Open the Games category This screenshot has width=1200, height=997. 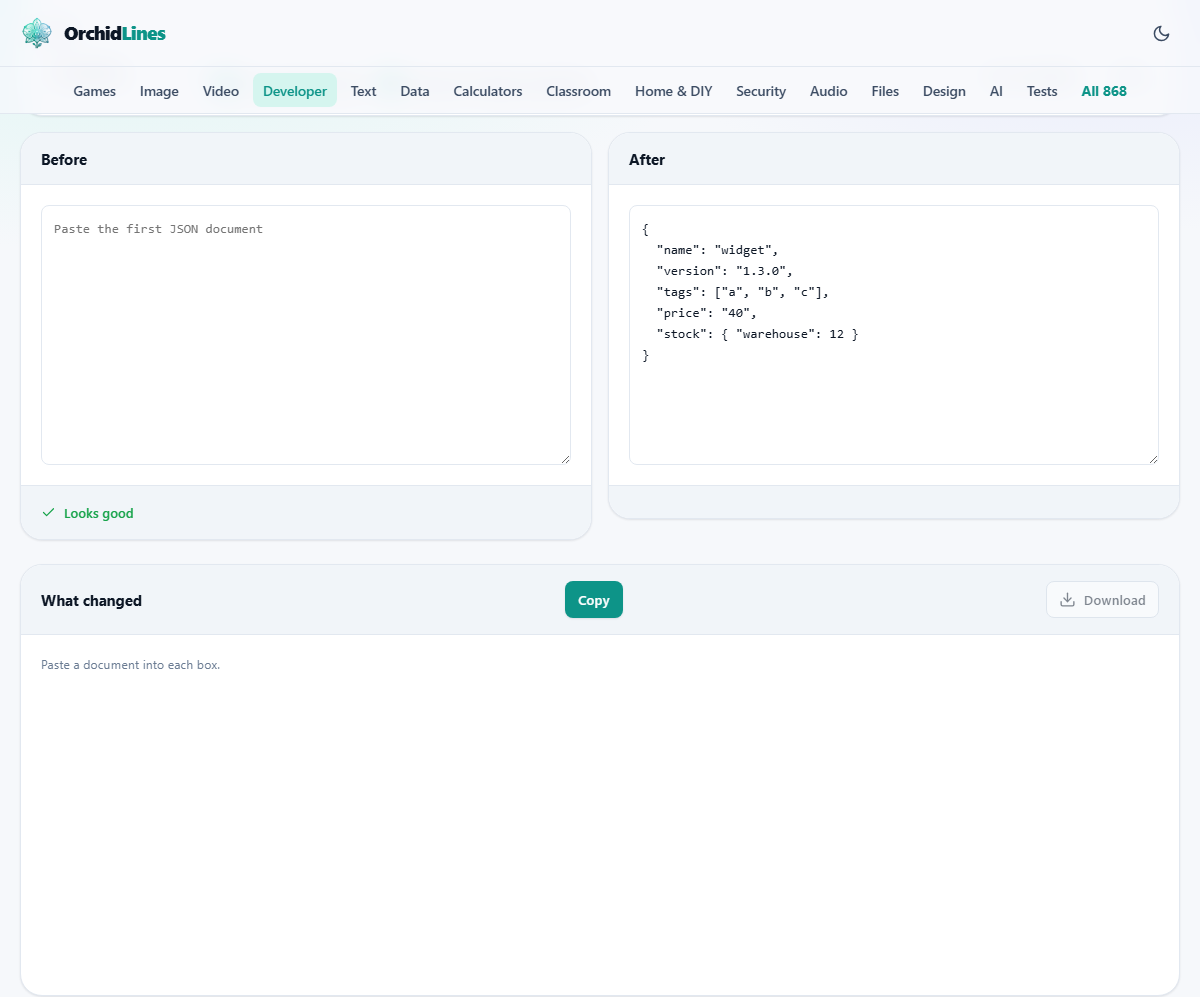click(x=95, y=91)
